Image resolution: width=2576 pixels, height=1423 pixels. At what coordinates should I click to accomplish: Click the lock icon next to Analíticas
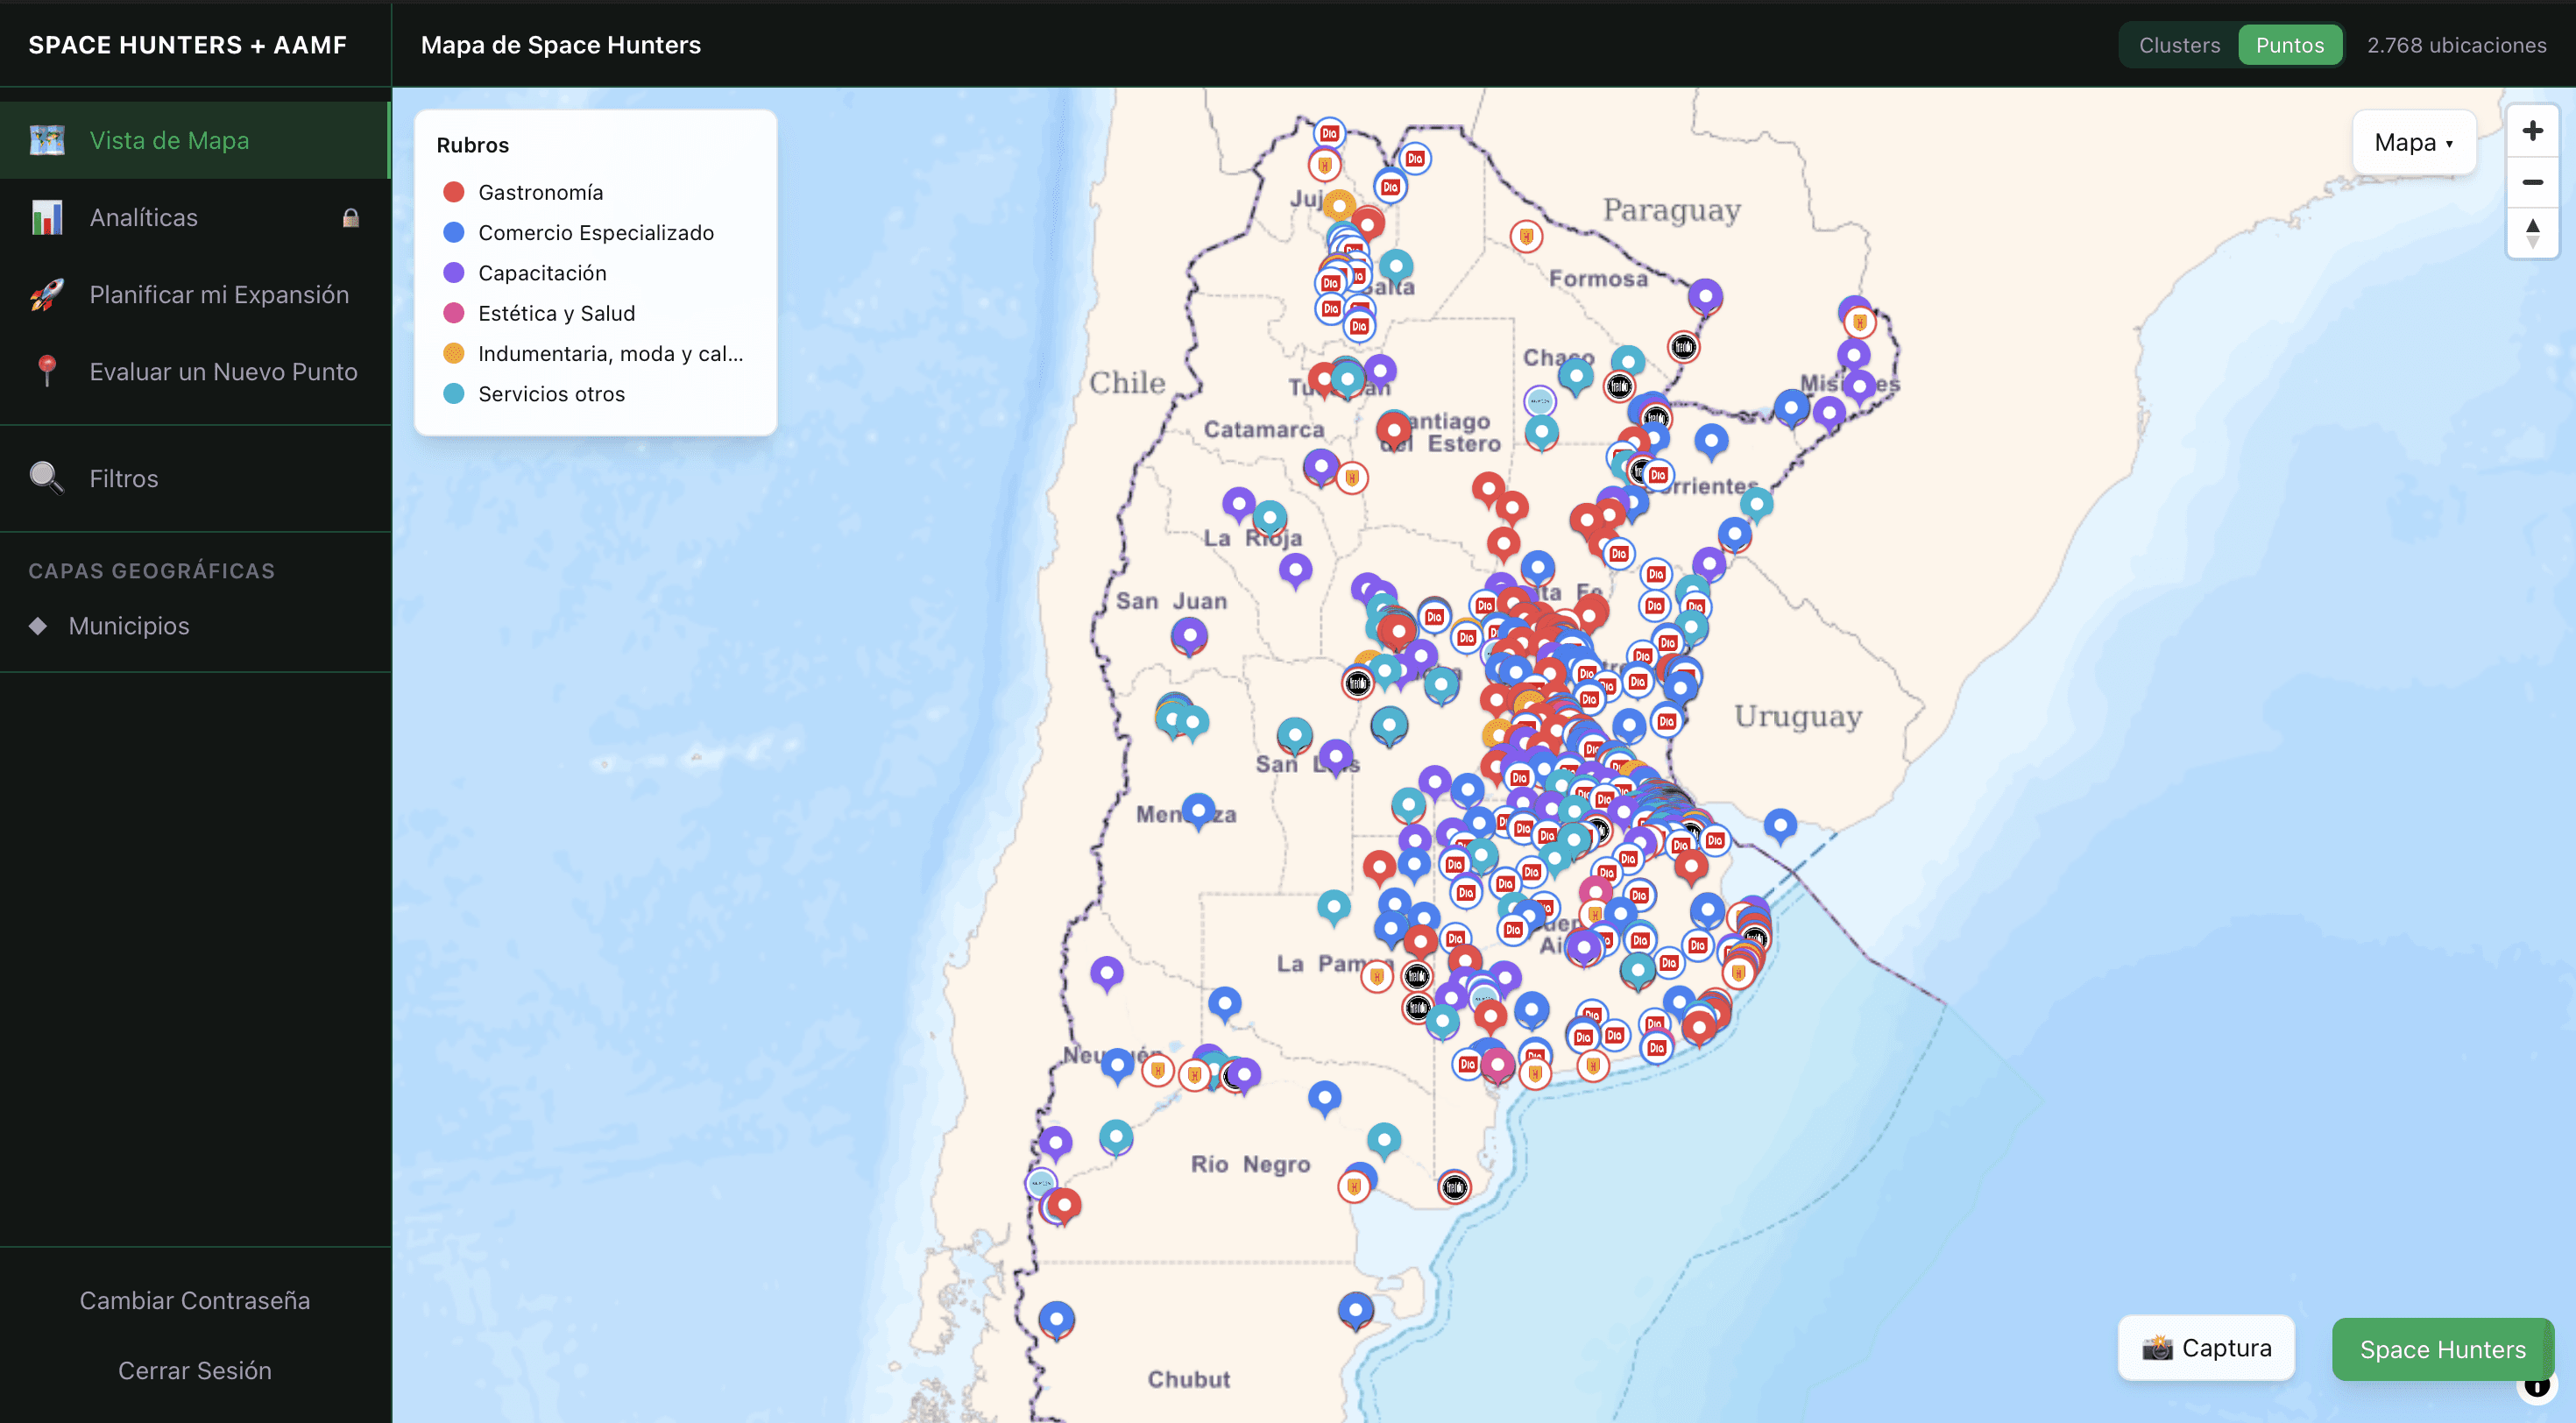[x=351, y=218]
